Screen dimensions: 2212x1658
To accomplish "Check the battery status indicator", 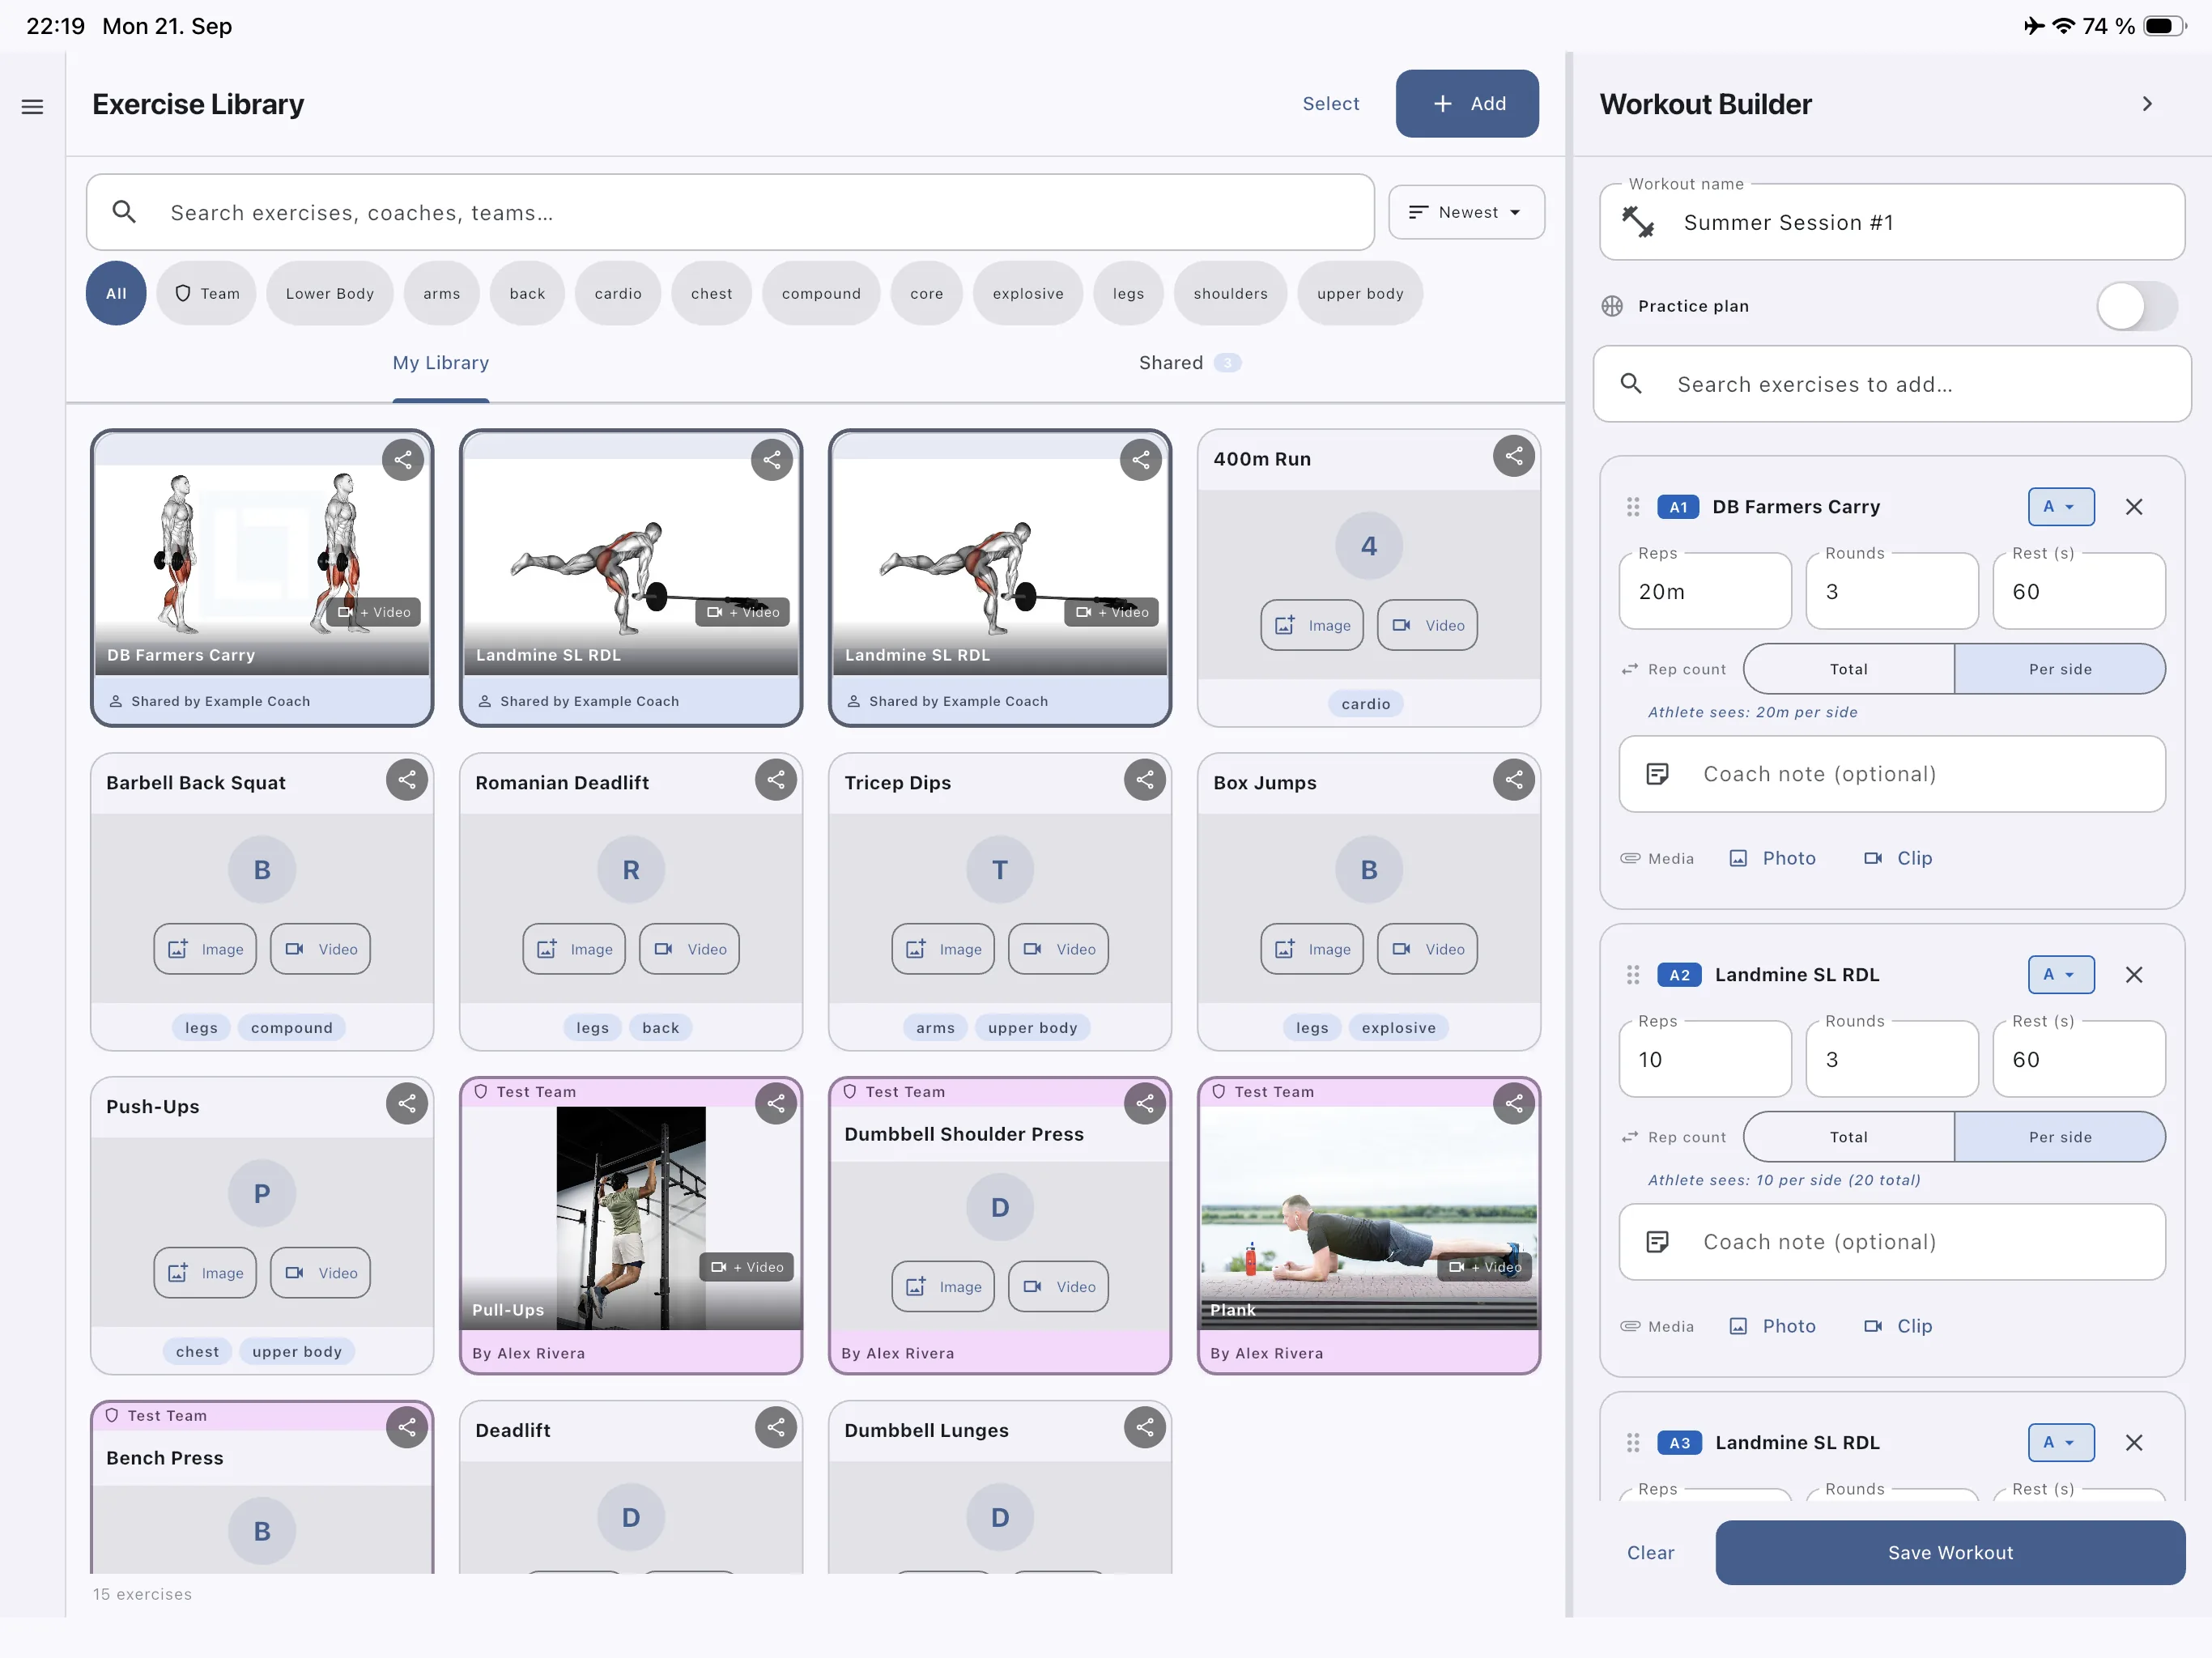I will pos(2165,26).
